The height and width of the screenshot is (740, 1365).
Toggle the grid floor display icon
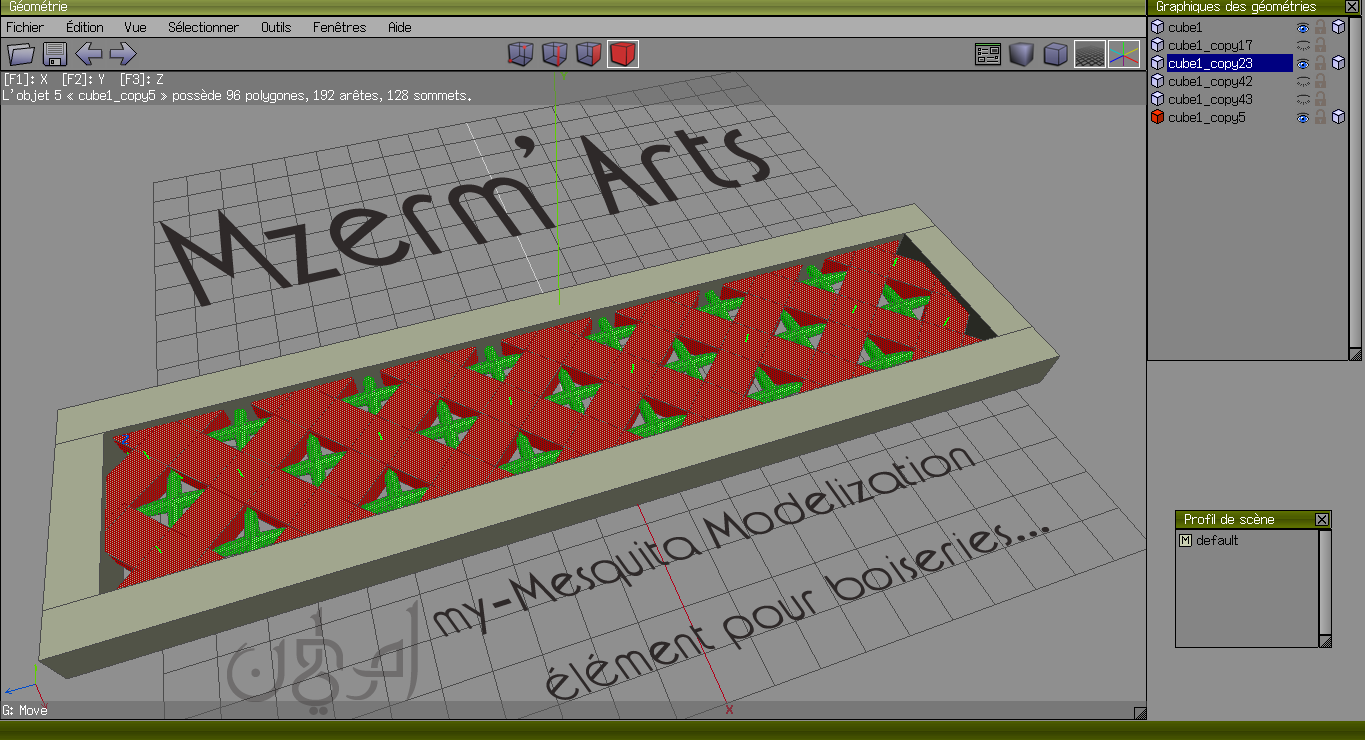[x=1089, y=54]
